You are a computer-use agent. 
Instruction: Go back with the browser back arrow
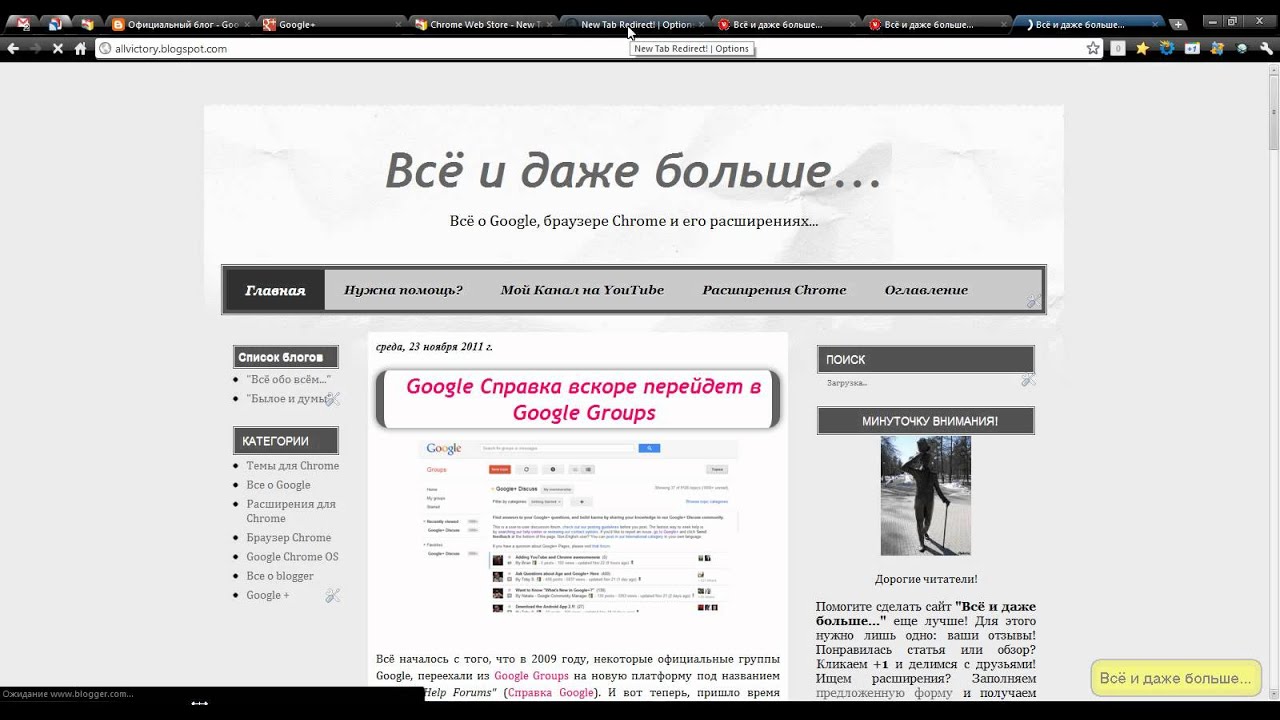(x=13, y=48)
